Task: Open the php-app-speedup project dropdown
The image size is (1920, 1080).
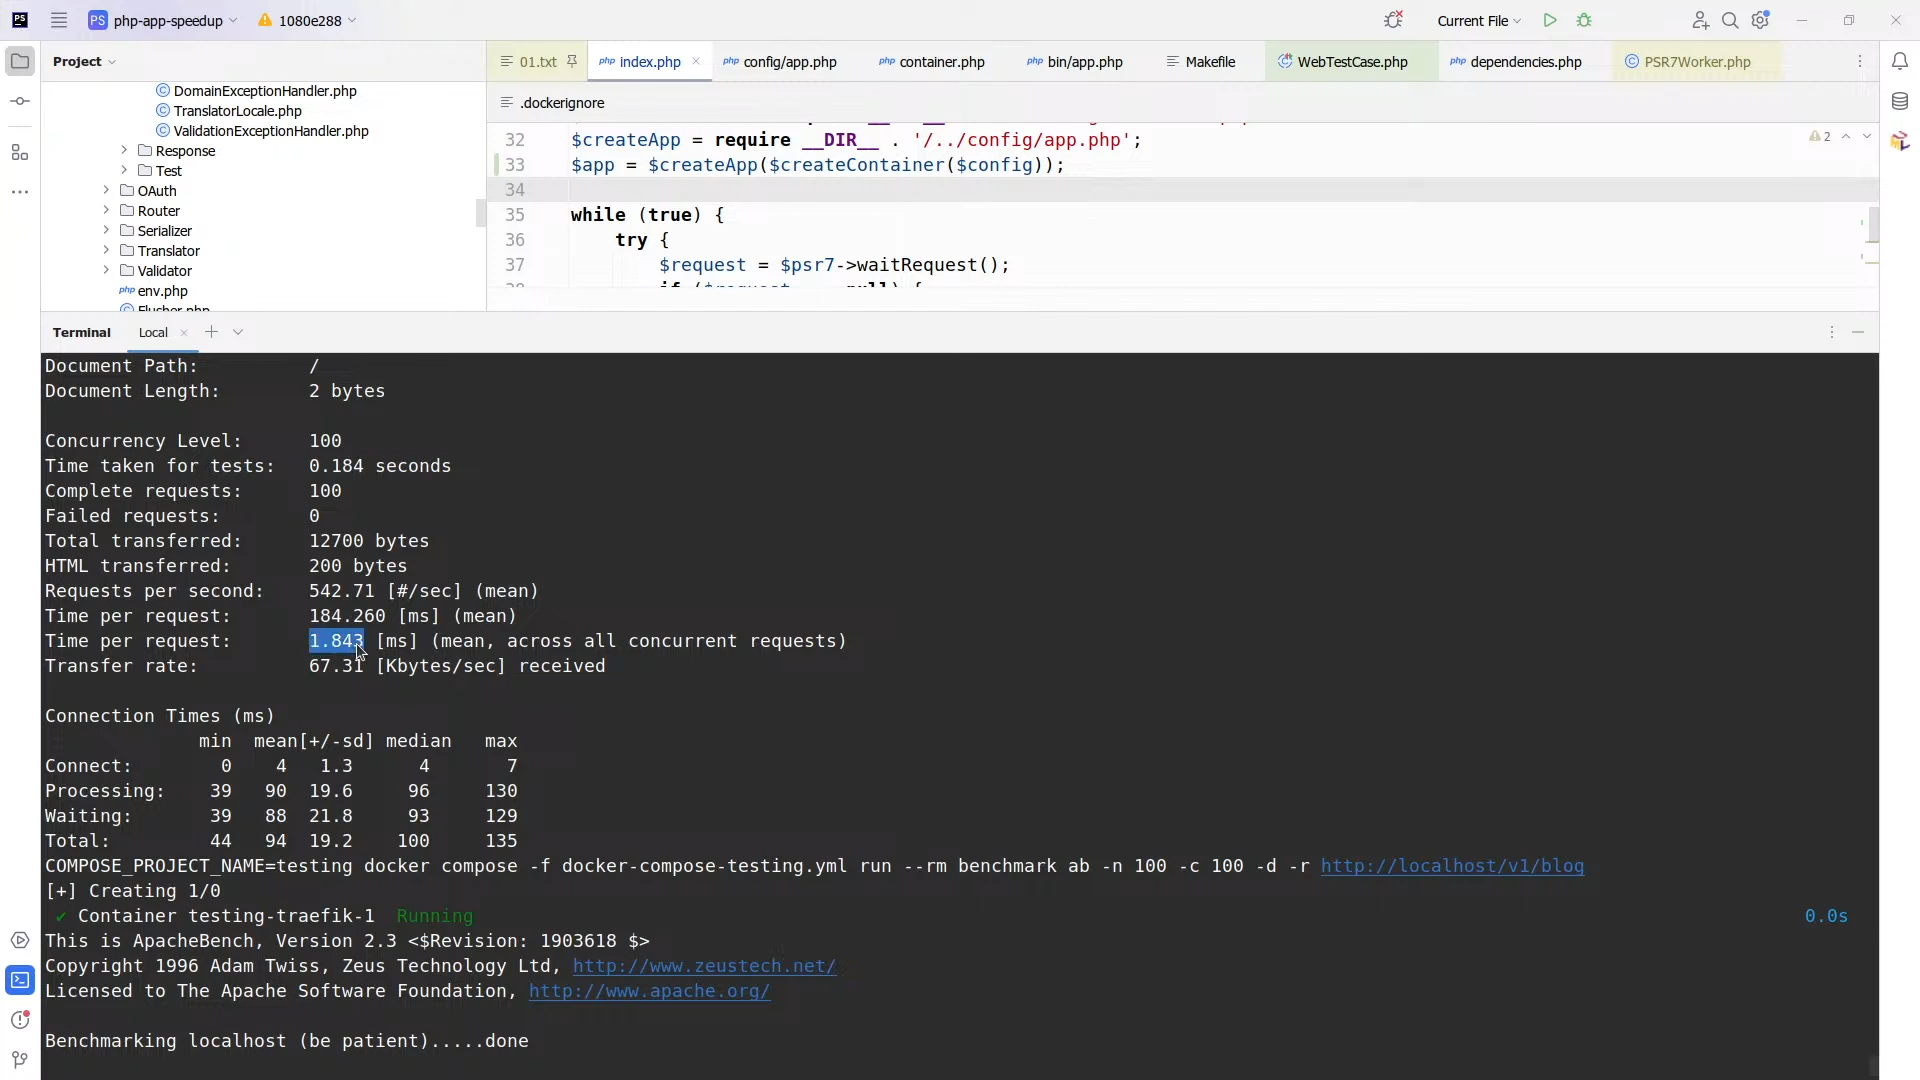Action: pos(167,20)
